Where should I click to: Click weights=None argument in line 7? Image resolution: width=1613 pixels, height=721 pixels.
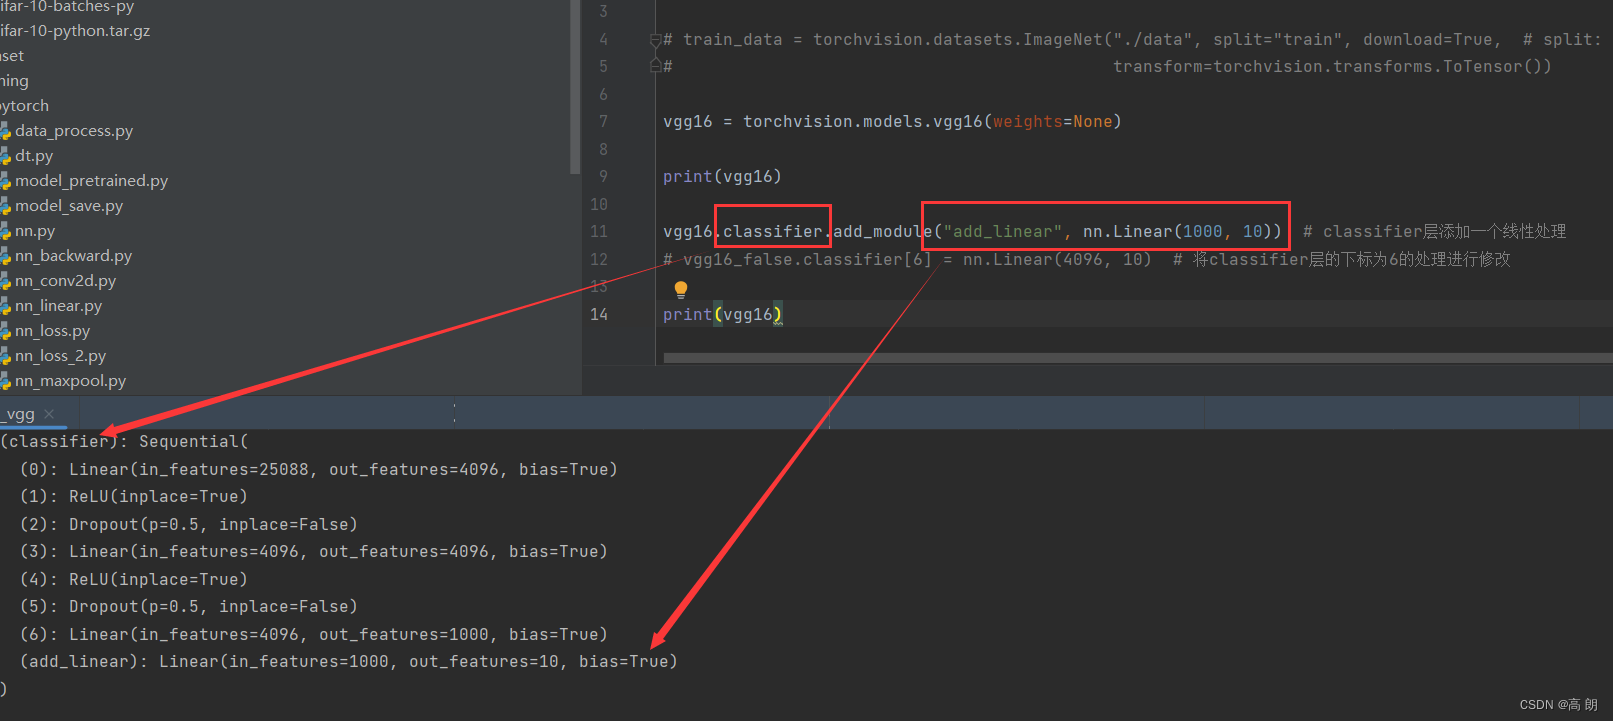[x=1052, y=121]
